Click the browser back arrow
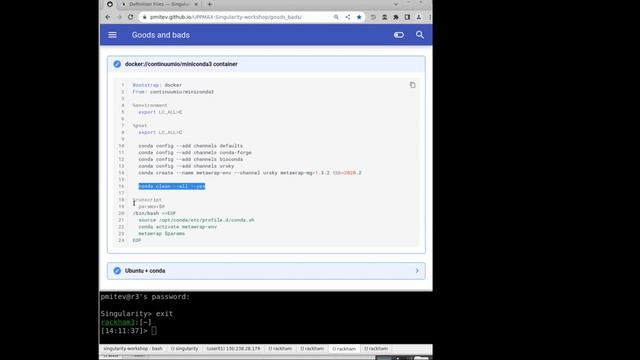The image size is (640, 360). tap(108, 17)
